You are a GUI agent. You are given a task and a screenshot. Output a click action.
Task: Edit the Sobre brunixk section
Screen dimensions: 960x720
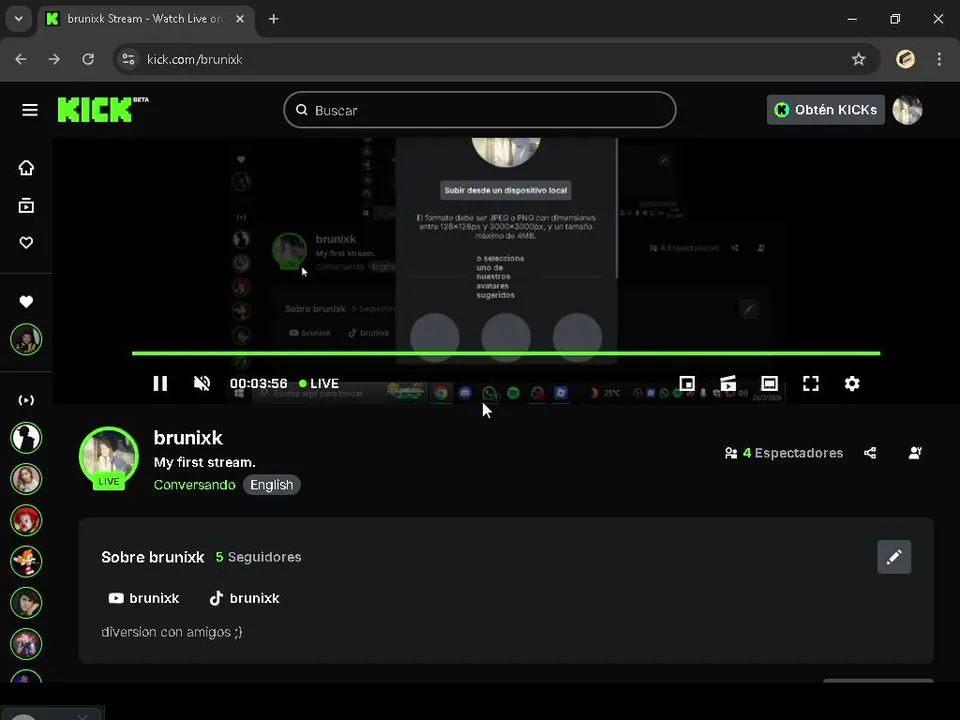tap(894, 557)
